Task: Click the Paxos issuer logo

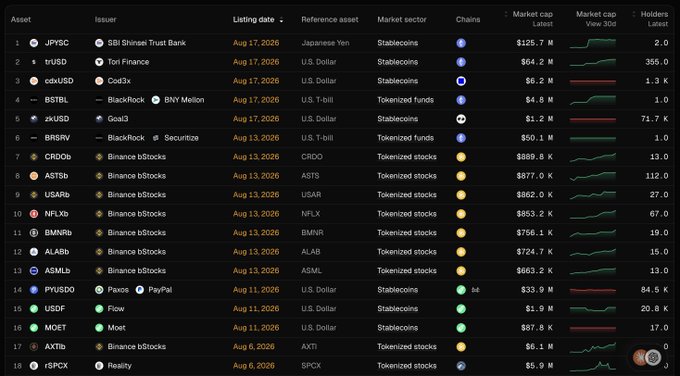Action: pyautogui.click(x=99, y=290)
